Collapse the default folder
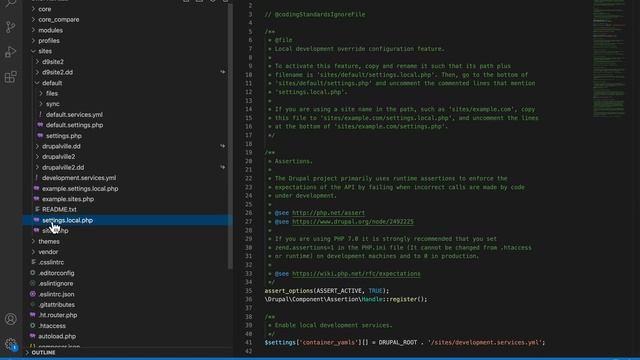Viewport: 640px width, 360px height. (x=37, y=83)
